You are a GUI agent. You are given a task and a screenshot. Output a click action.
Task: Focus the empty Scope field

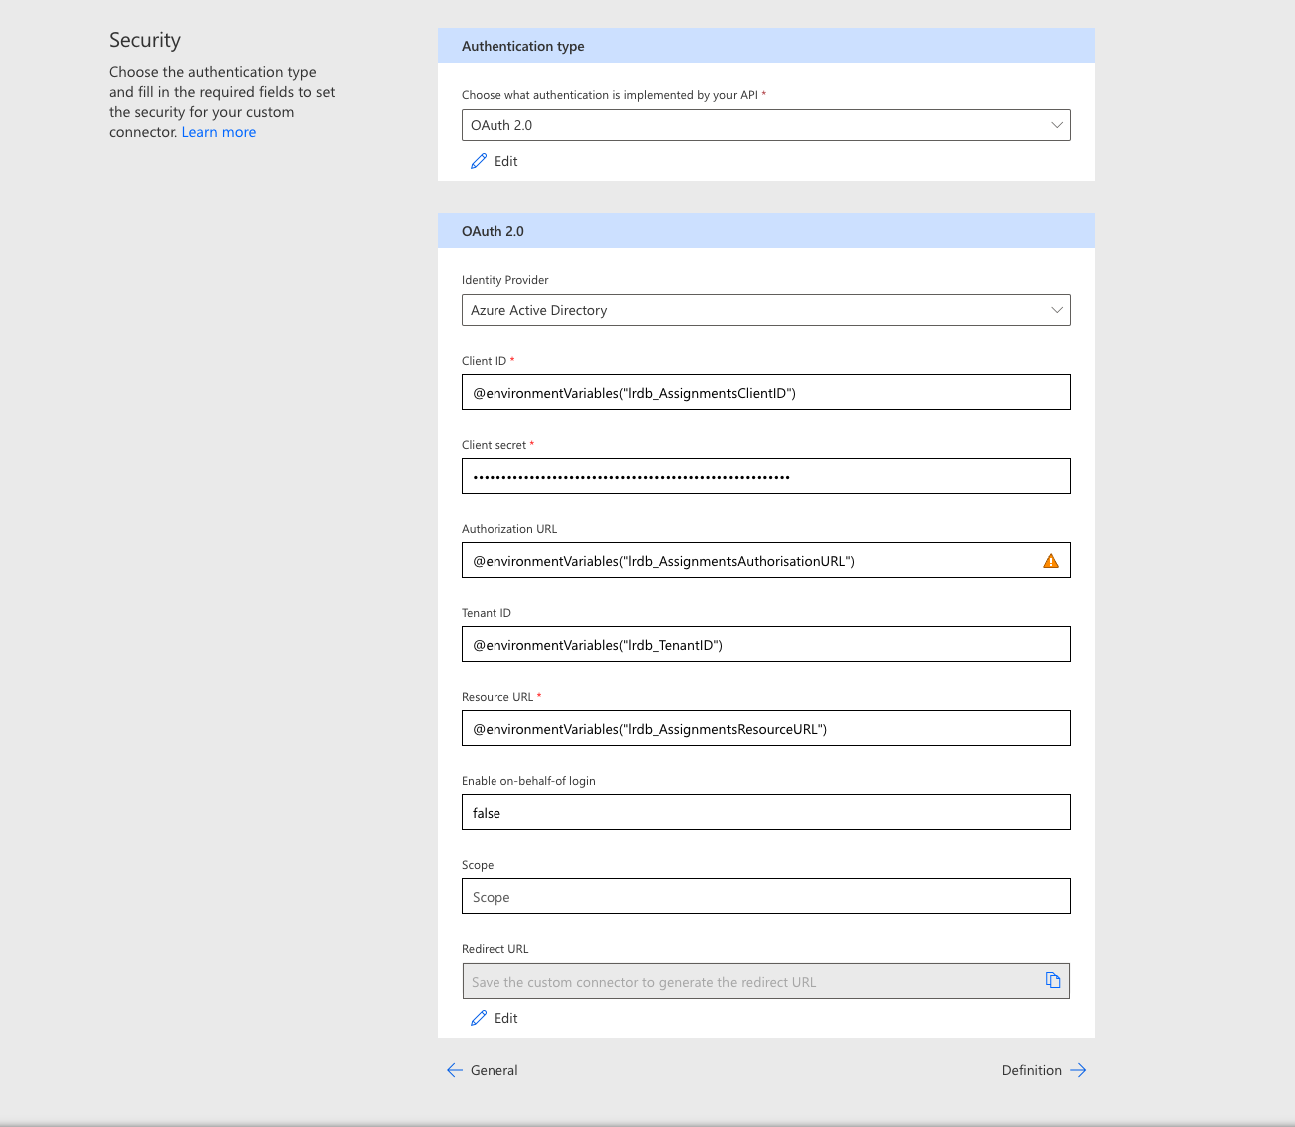766,896
